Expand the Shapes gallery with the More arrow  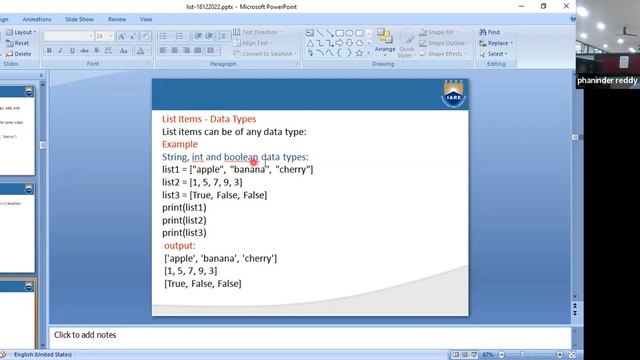click(x=369, y=53)
